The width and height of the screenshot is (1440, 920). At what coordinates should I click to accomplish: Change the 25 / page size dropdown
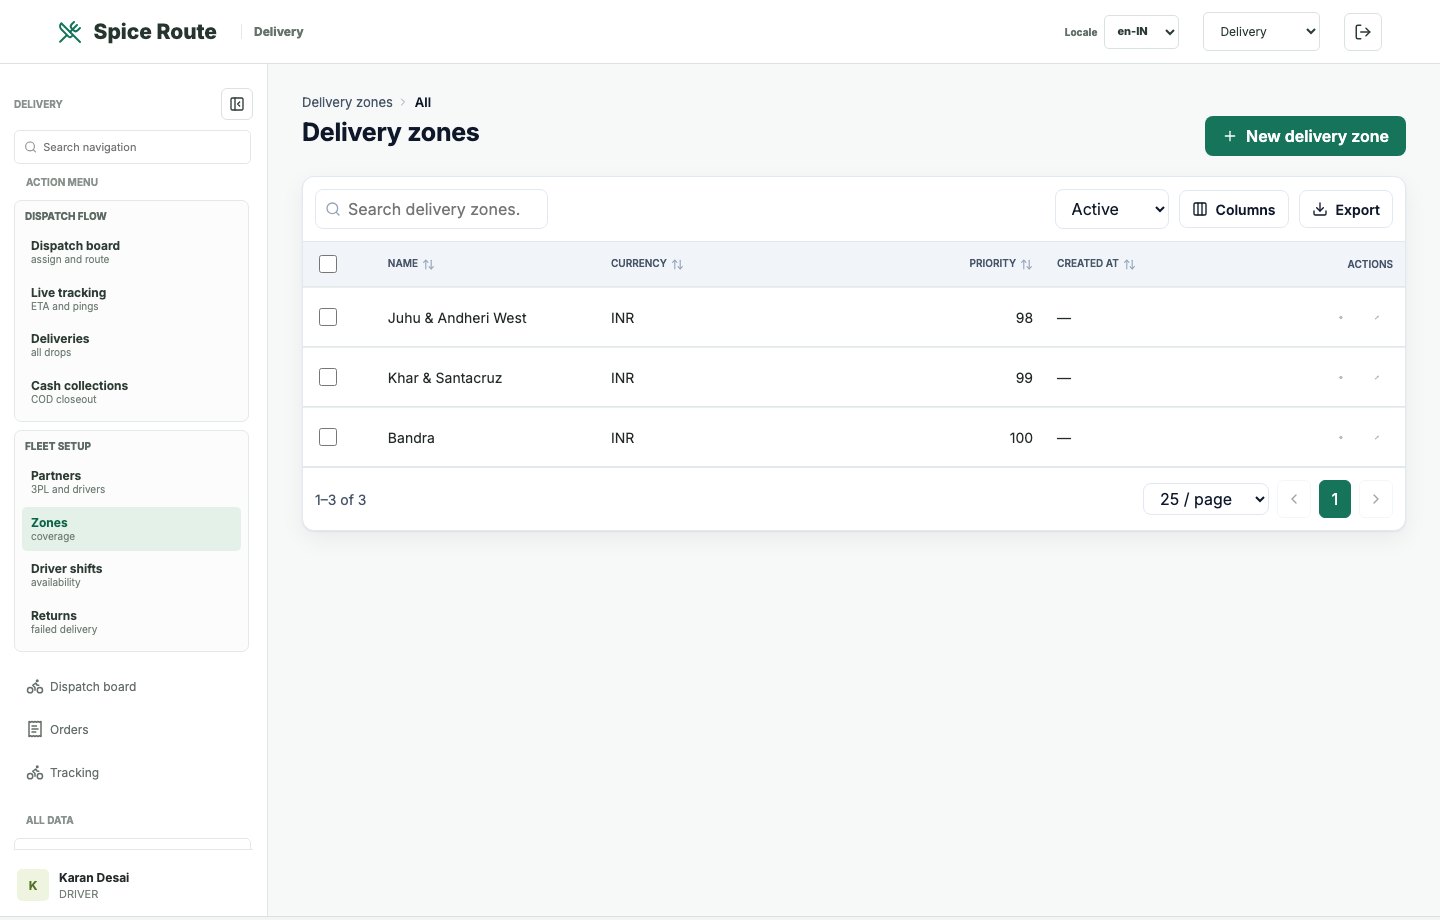coord(1205,499)
